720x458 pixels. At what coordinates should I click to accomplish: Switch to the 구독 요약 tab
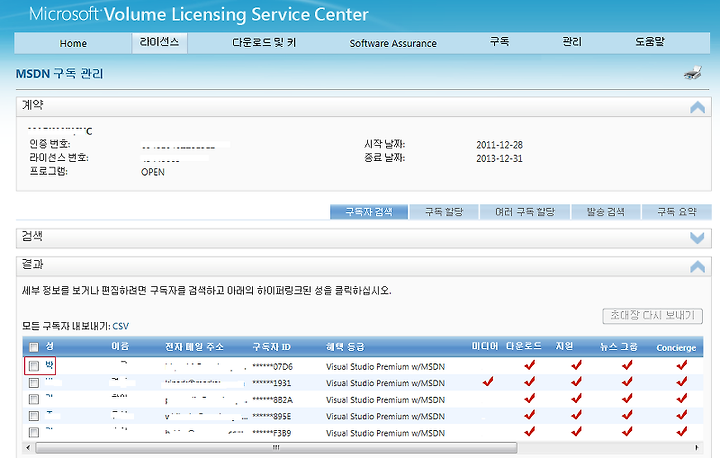click(x=677, y=212)
